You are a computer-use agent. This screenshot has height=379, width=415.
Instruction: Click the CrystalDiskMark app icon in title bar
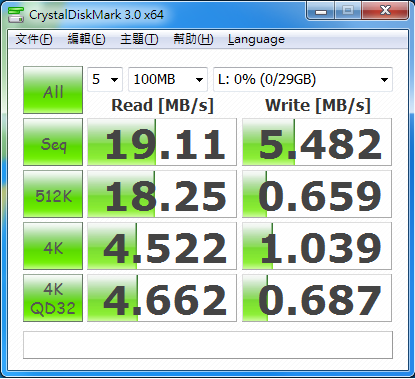pos(16,14)
